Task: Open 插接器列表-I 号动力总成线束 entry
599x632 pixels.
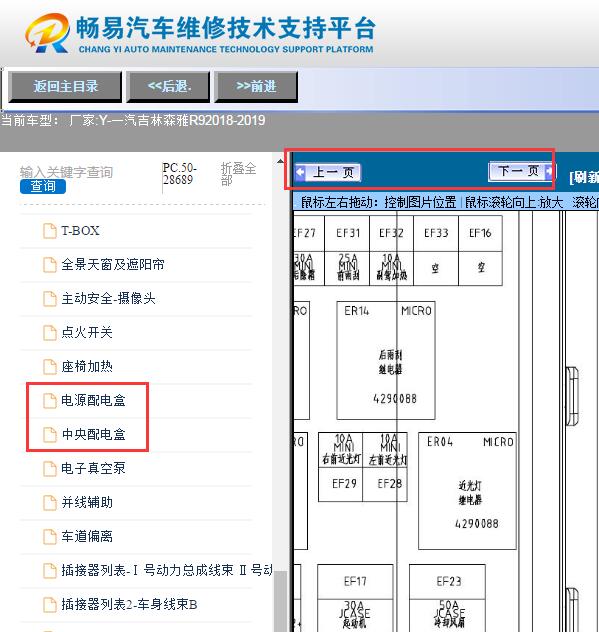Action: tap(167, 570)
